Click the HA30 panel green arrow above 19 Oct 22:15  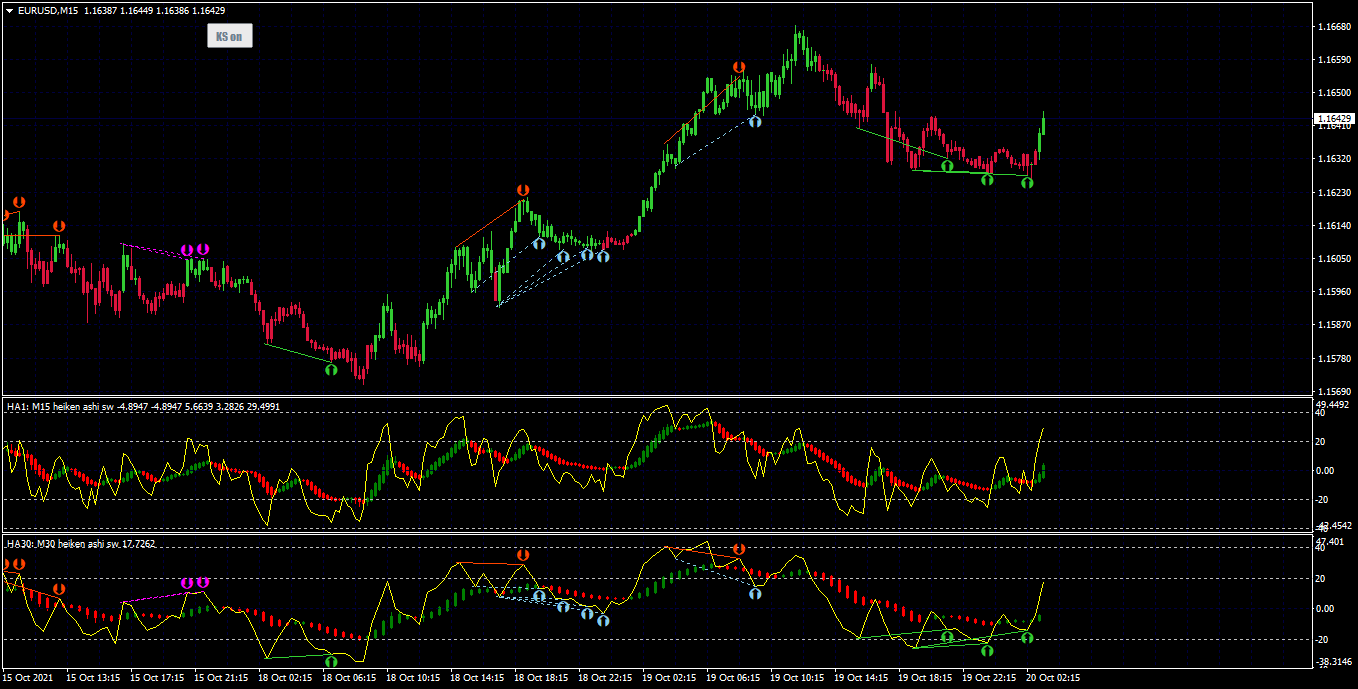click(987, 650)
